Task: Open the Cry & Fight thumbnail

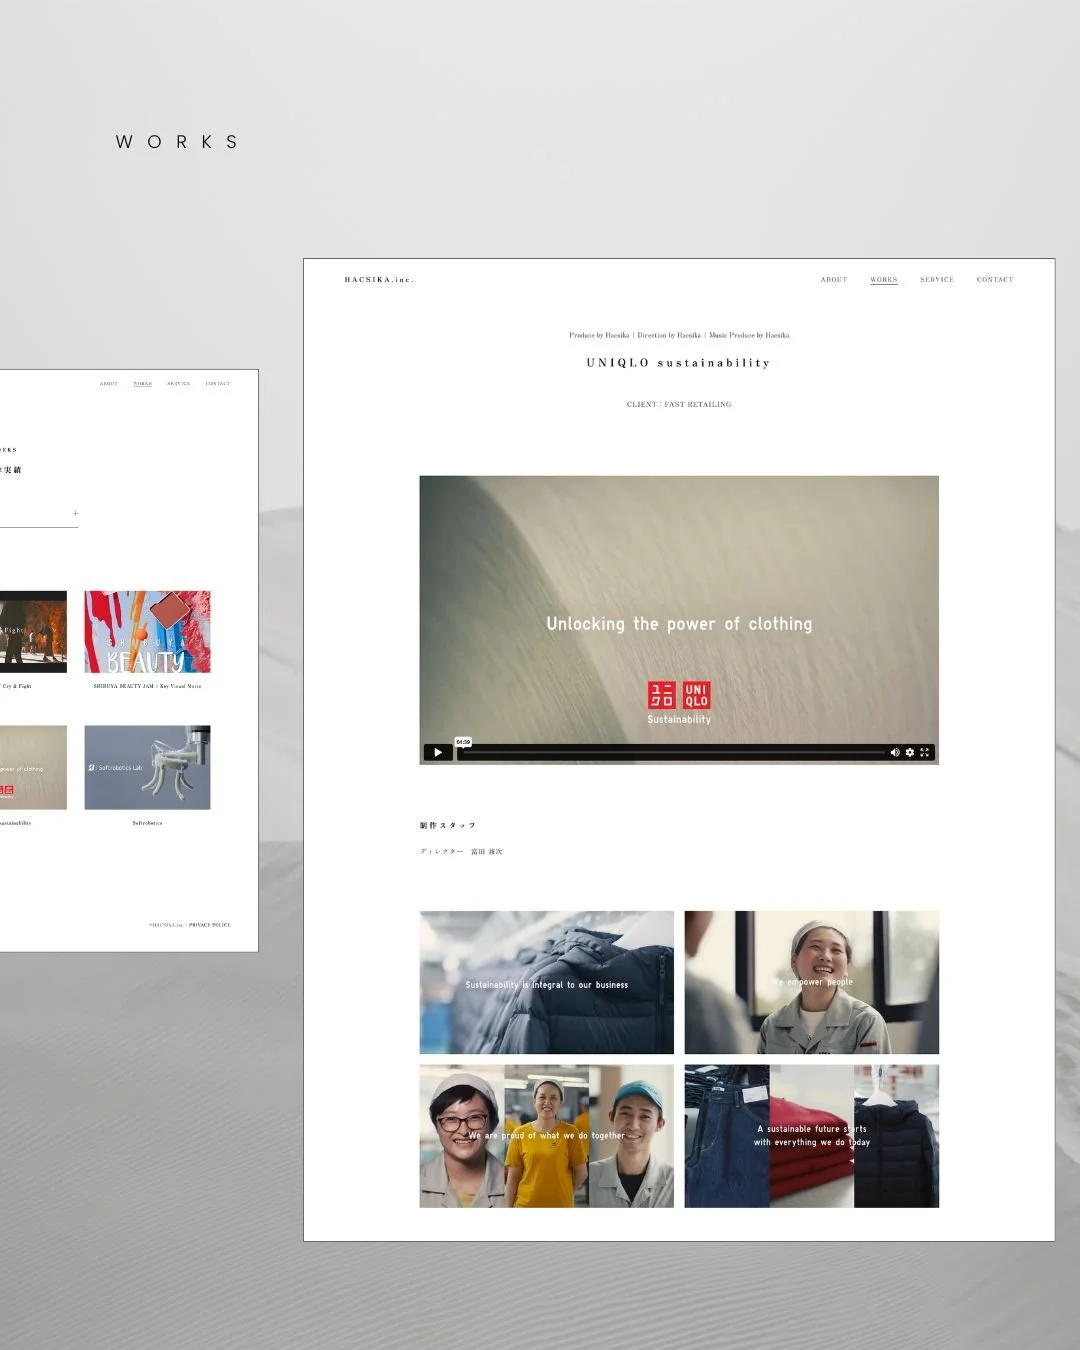Action: (33, 632)
